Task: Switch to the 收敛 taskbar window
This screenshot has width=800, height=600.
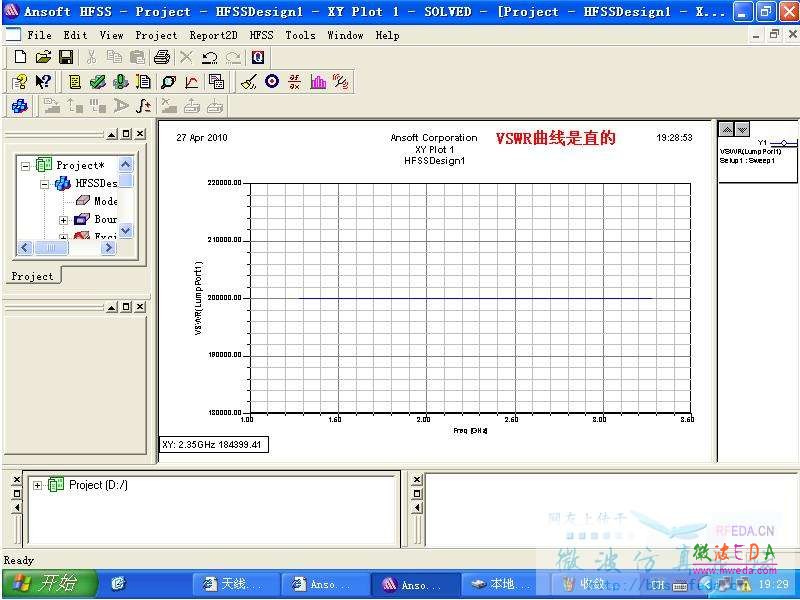Action: tap(592, 584)
